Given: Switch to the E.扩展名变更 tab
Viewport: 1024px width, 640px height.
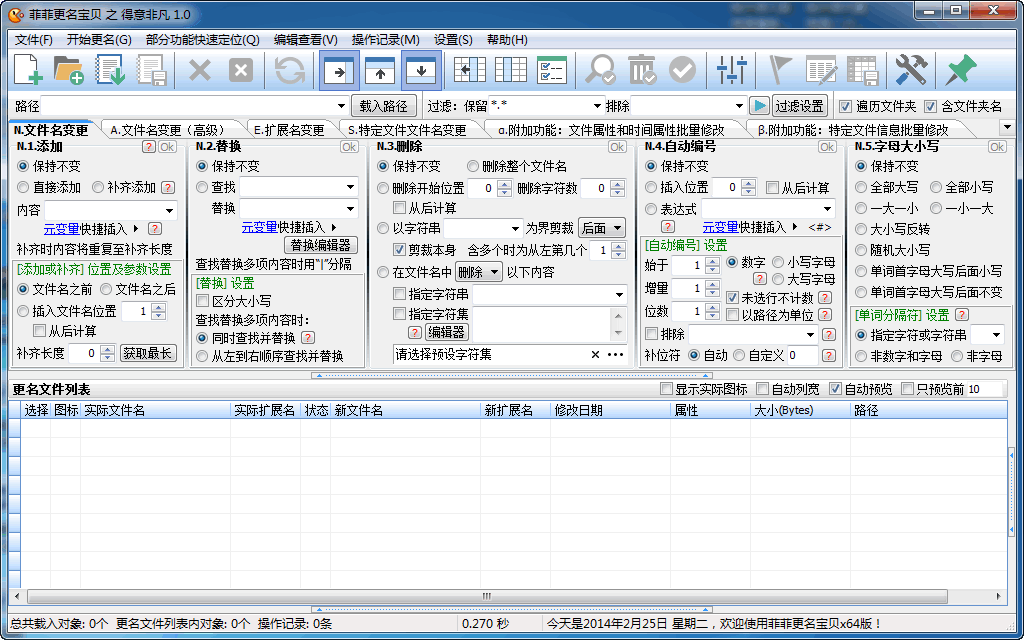Looking at the screenshot, I should (289, 130).
